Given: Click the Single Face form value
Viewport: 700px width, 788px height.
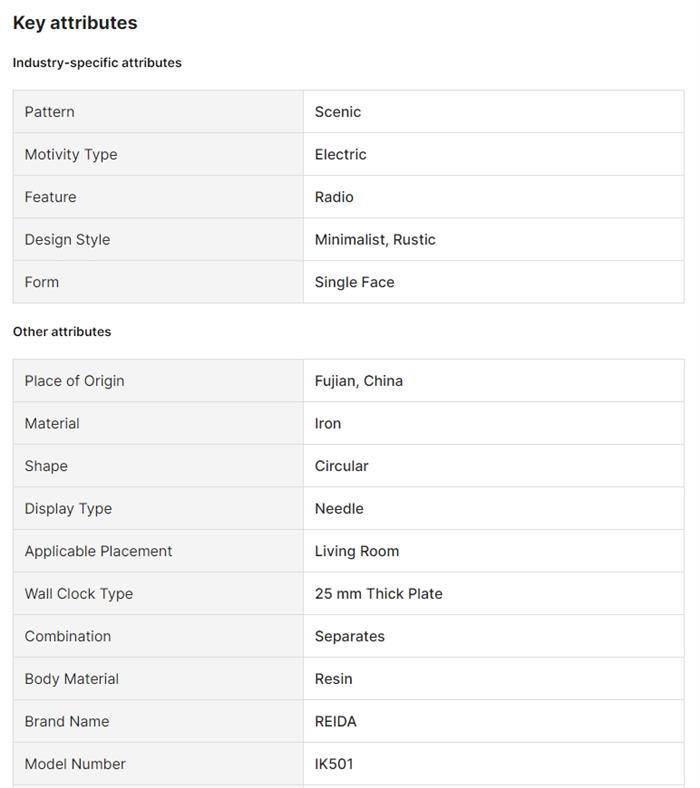Looking at the screenshot, I should (x=355, y=282).
